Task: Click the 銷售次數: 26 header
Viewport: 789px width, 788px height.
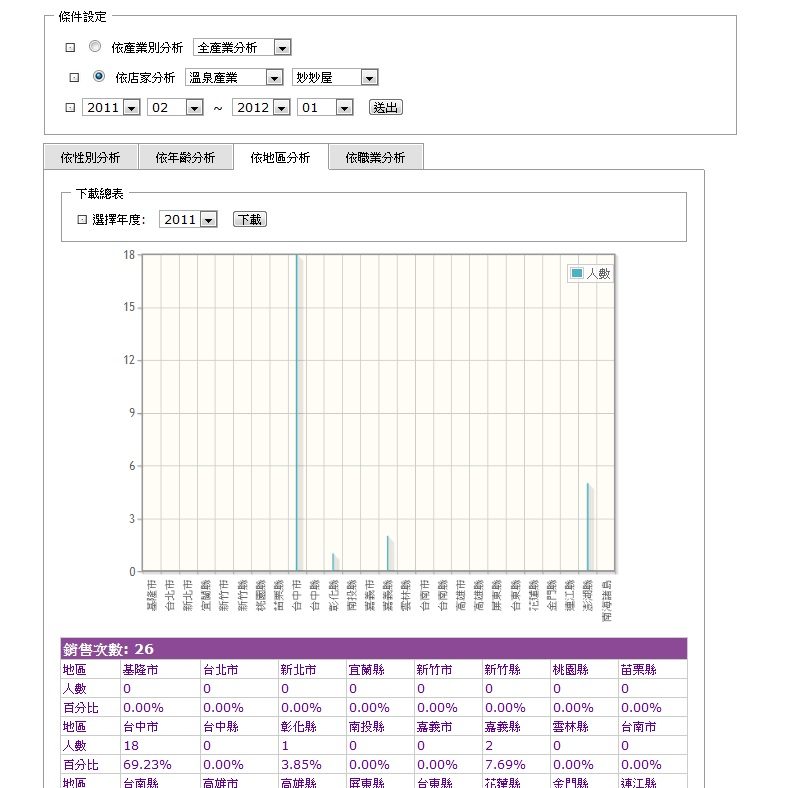Action: click(374, 649)
